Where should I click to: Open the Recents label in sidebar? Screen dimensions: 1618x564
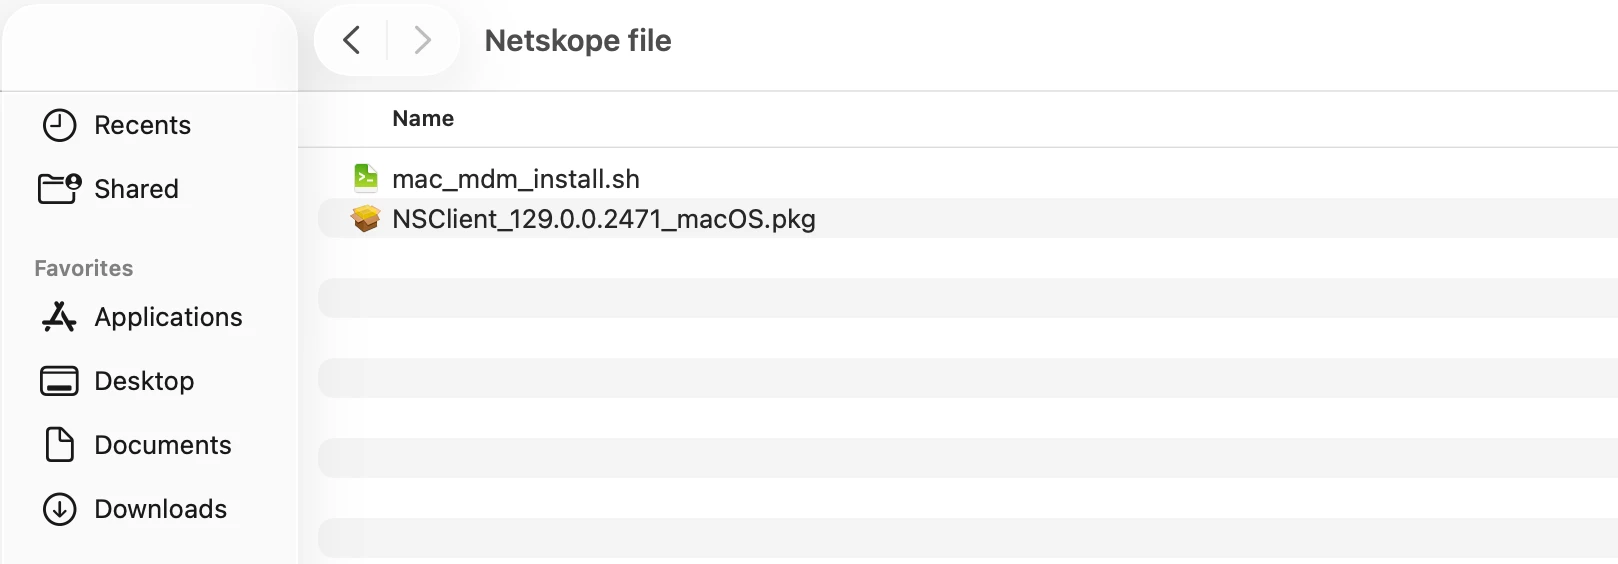142,125
